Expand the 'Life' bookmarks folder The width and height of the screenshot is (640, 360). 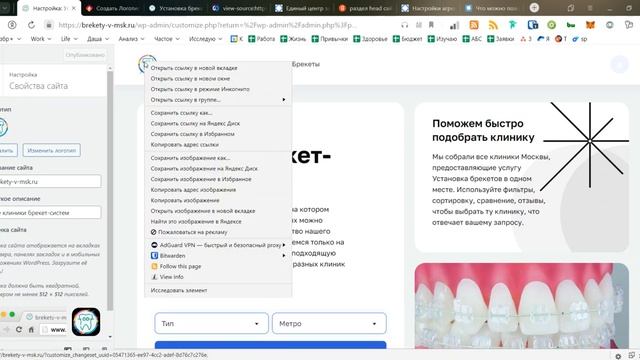(x=69, y=39)
